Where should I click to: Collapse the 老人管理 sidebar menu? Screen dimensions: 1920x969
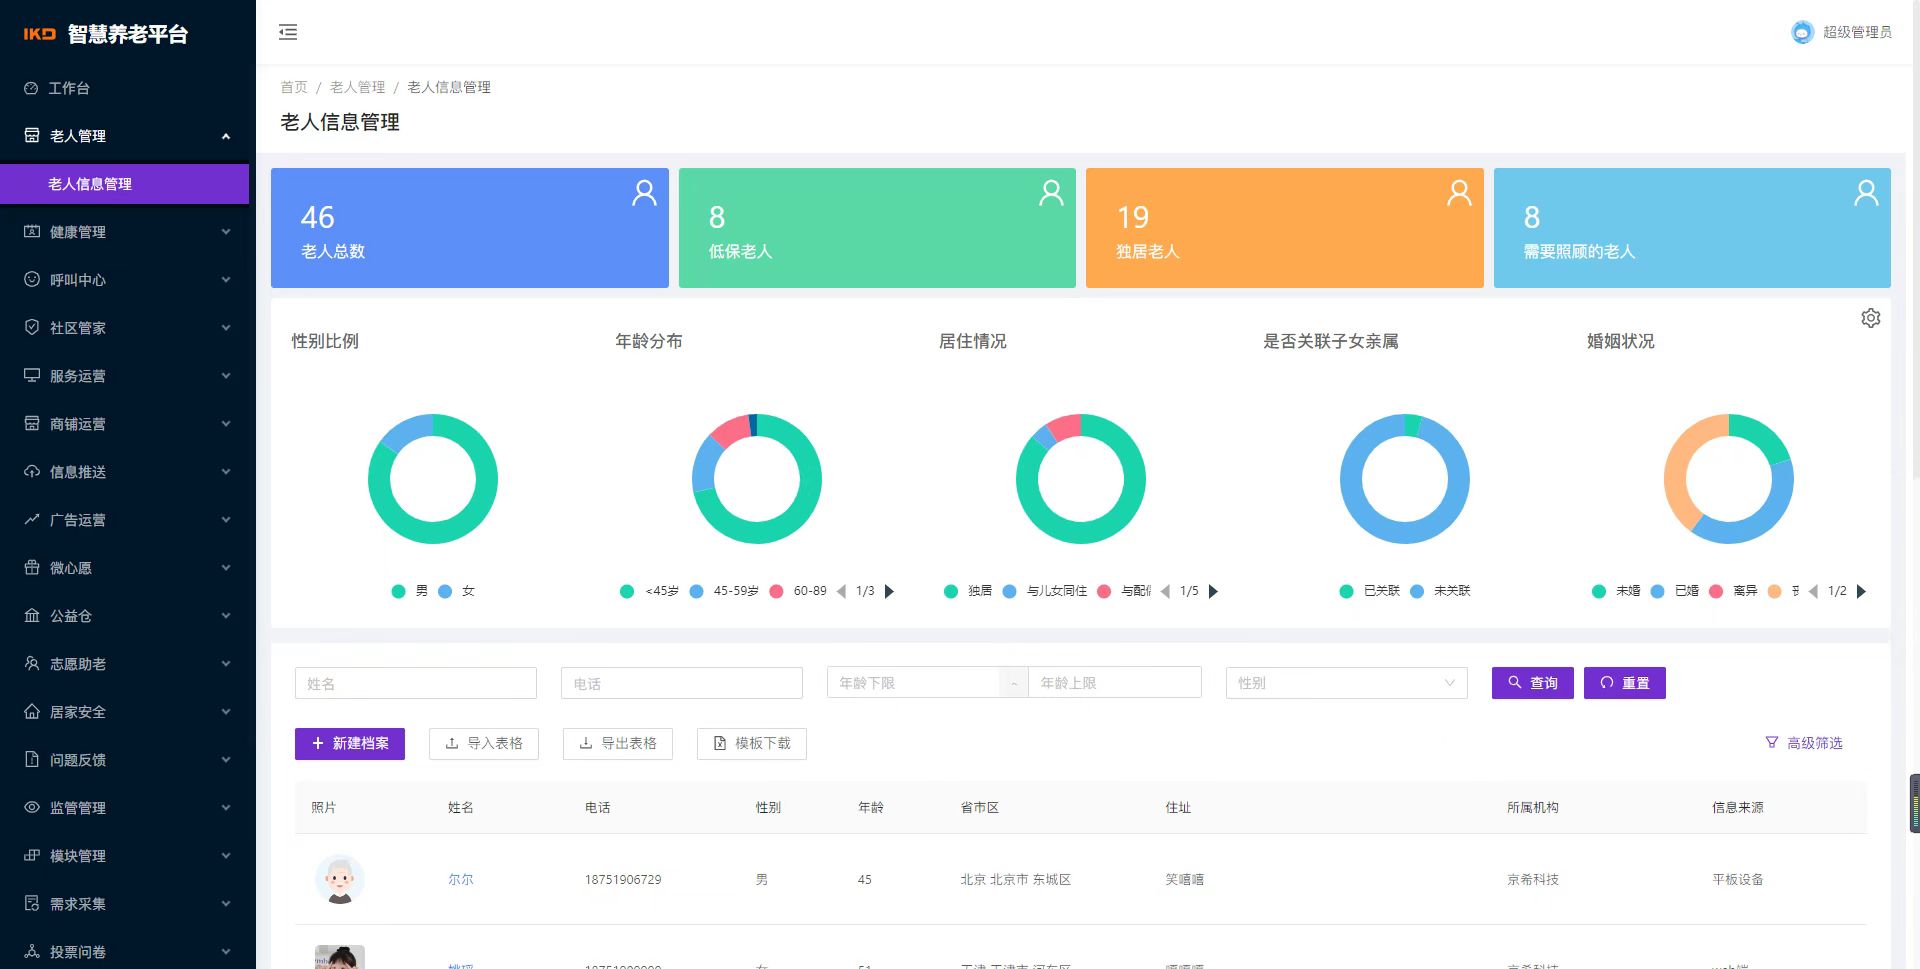125,136
